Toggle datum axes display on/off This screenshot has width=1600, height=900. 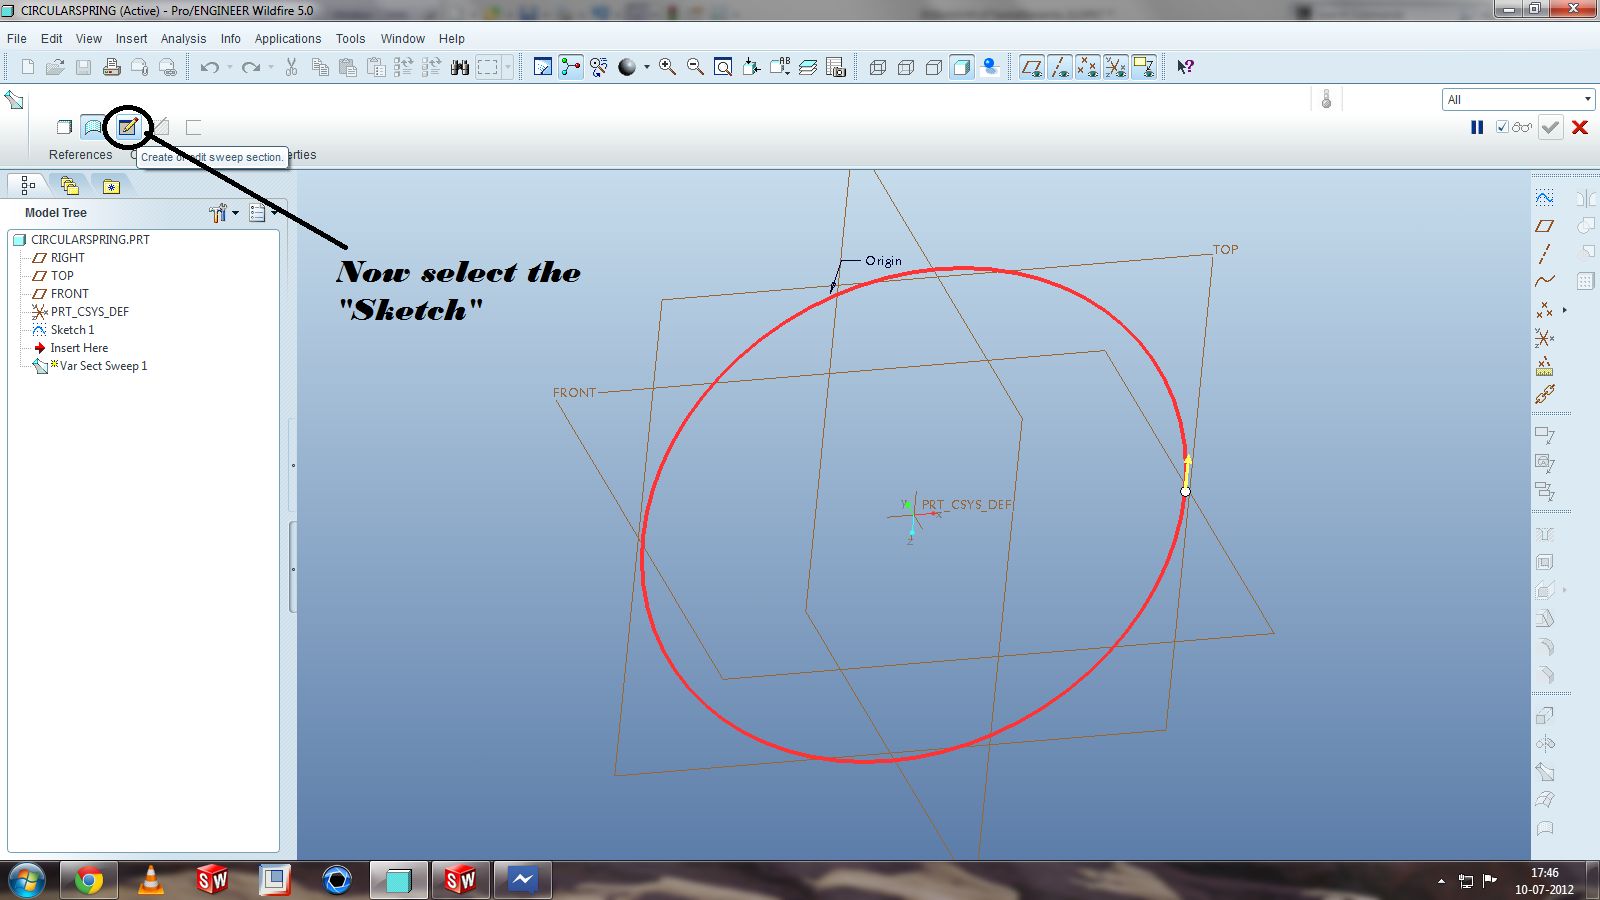pos(1059,67)
